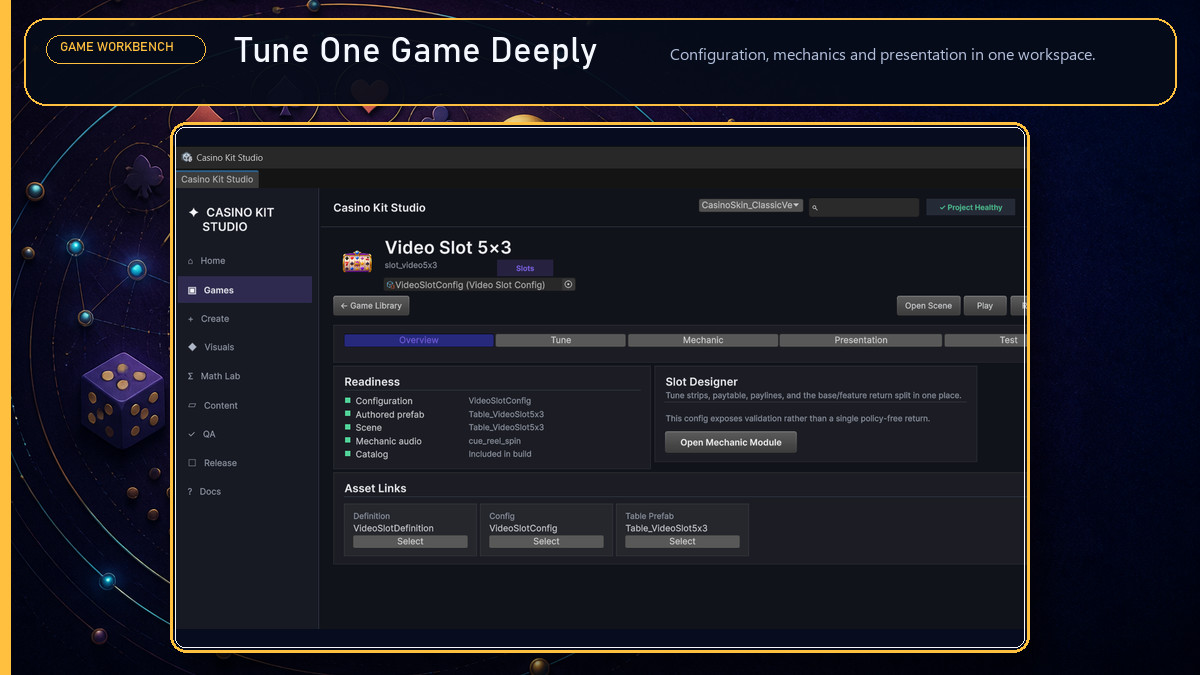Switch to the Overview tab
The height and width of the screenshot is (675, 1200).
coord(419,340)
